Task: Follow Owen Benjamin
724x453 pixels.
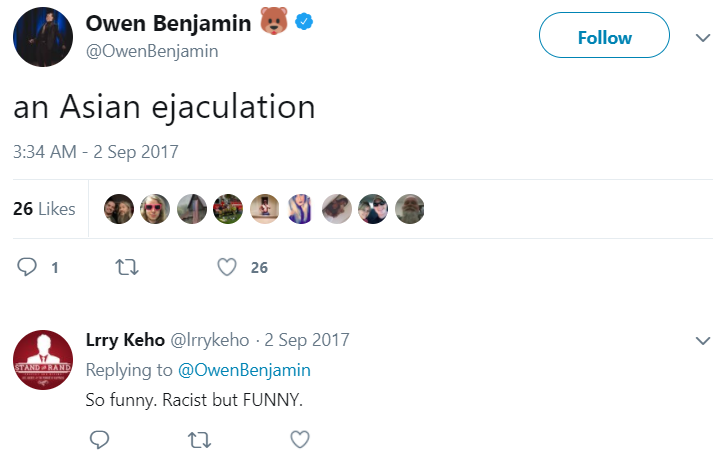Action: tap(604, 36)
